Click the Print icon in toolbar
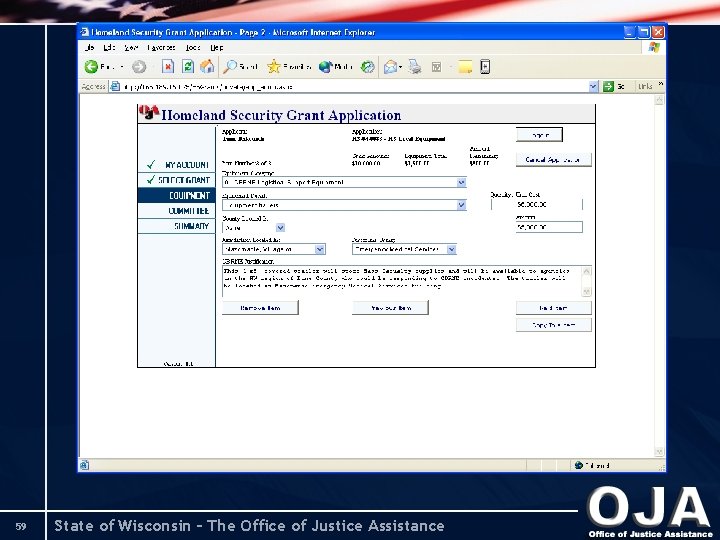 pos(415,67)
